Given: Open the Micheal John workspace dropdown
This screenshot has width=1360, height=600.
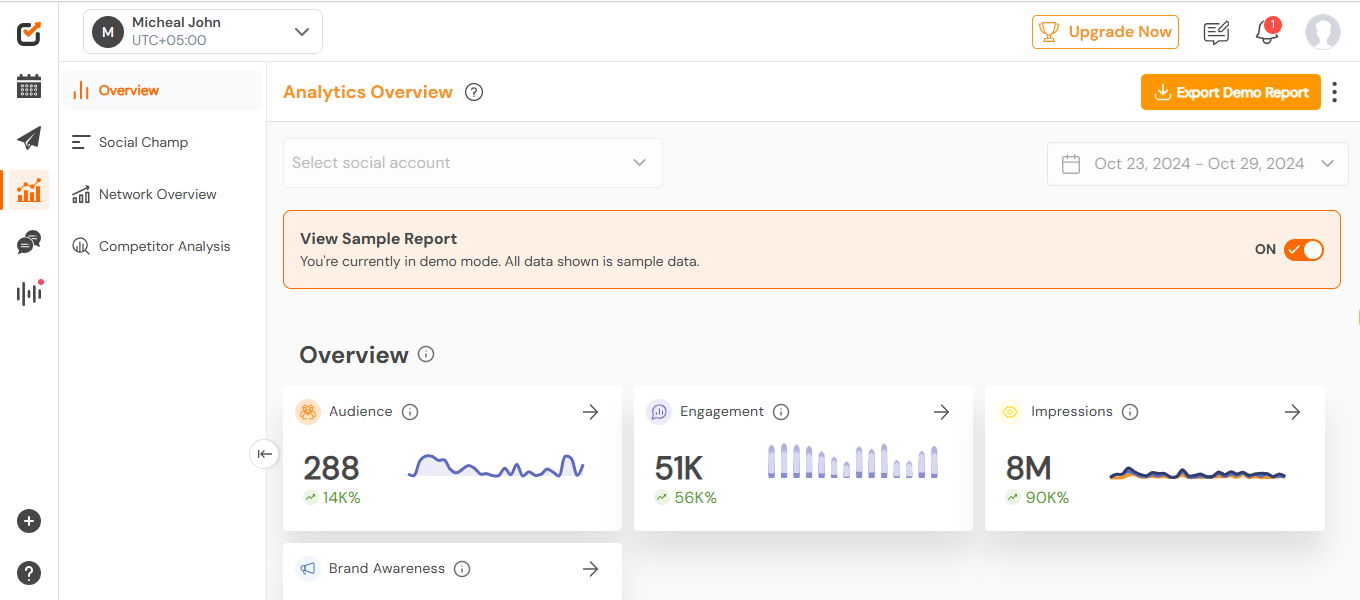Looking at the screenshot, I should 203,32.
